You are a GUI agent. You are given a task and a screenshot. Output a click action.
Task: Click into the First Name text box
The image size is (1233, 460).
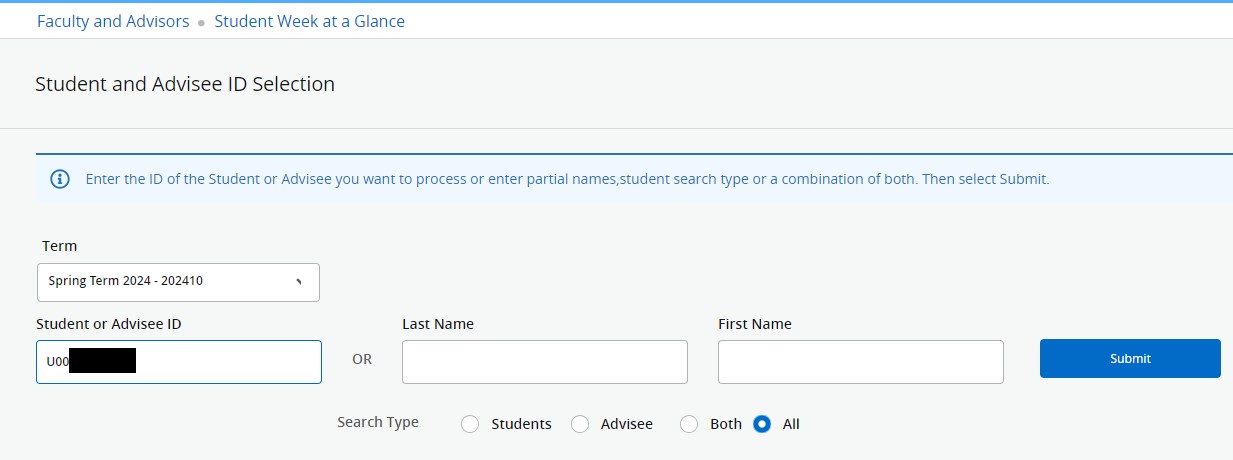point(860,362)
